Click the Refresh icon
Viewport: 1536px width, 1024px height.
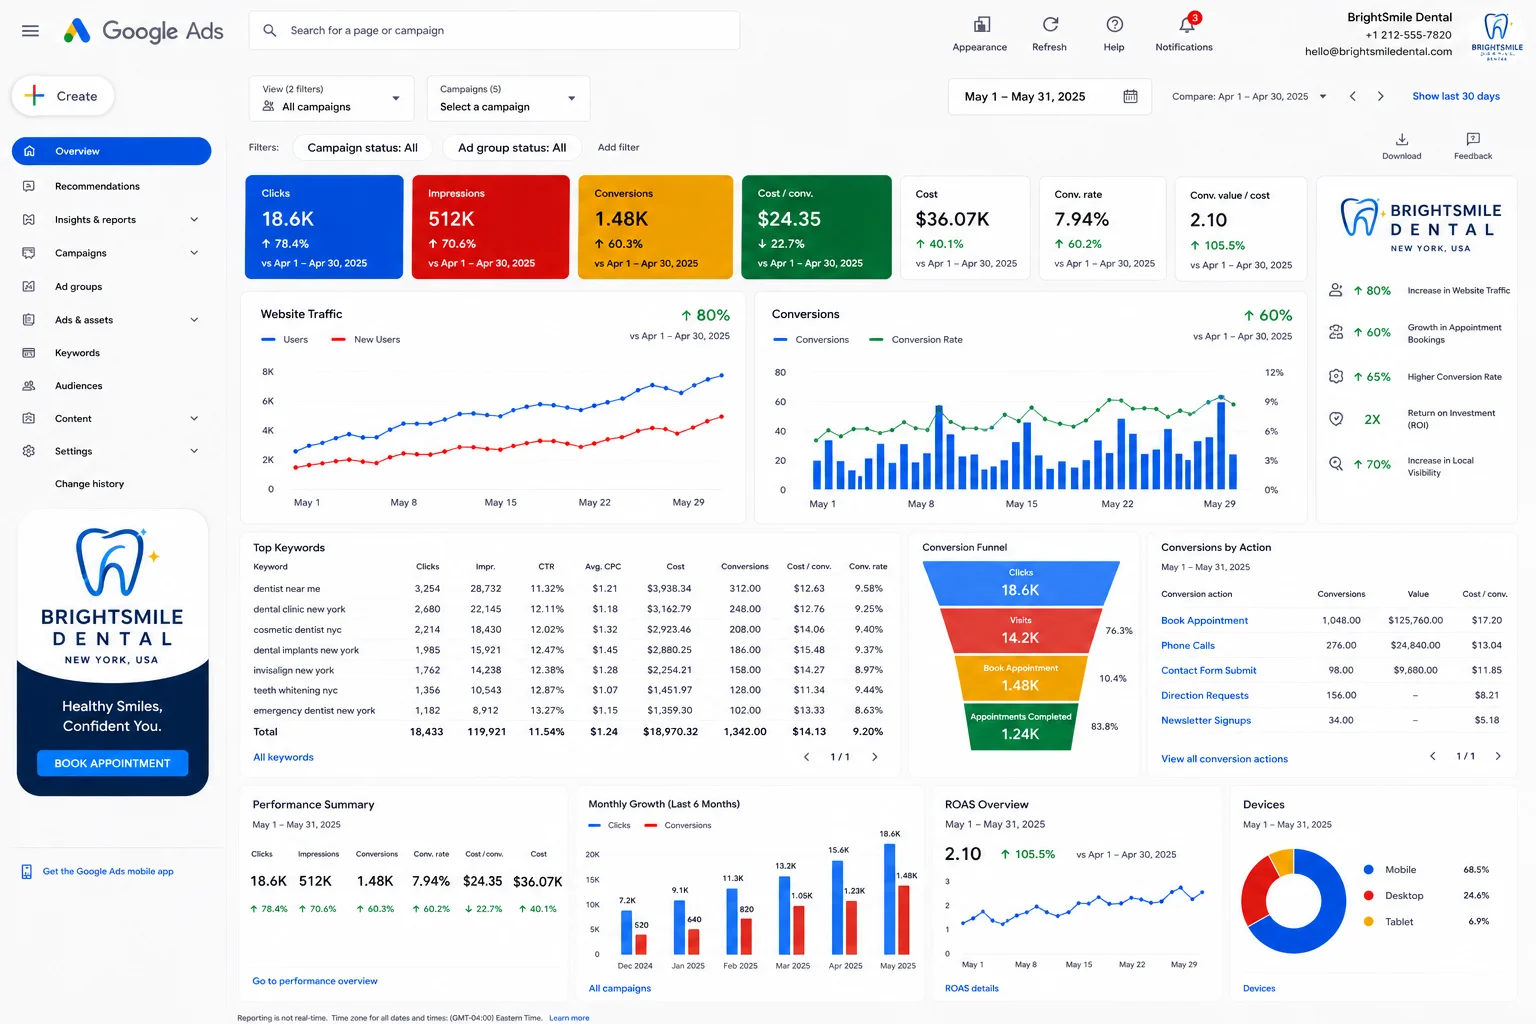point(1050,24)
